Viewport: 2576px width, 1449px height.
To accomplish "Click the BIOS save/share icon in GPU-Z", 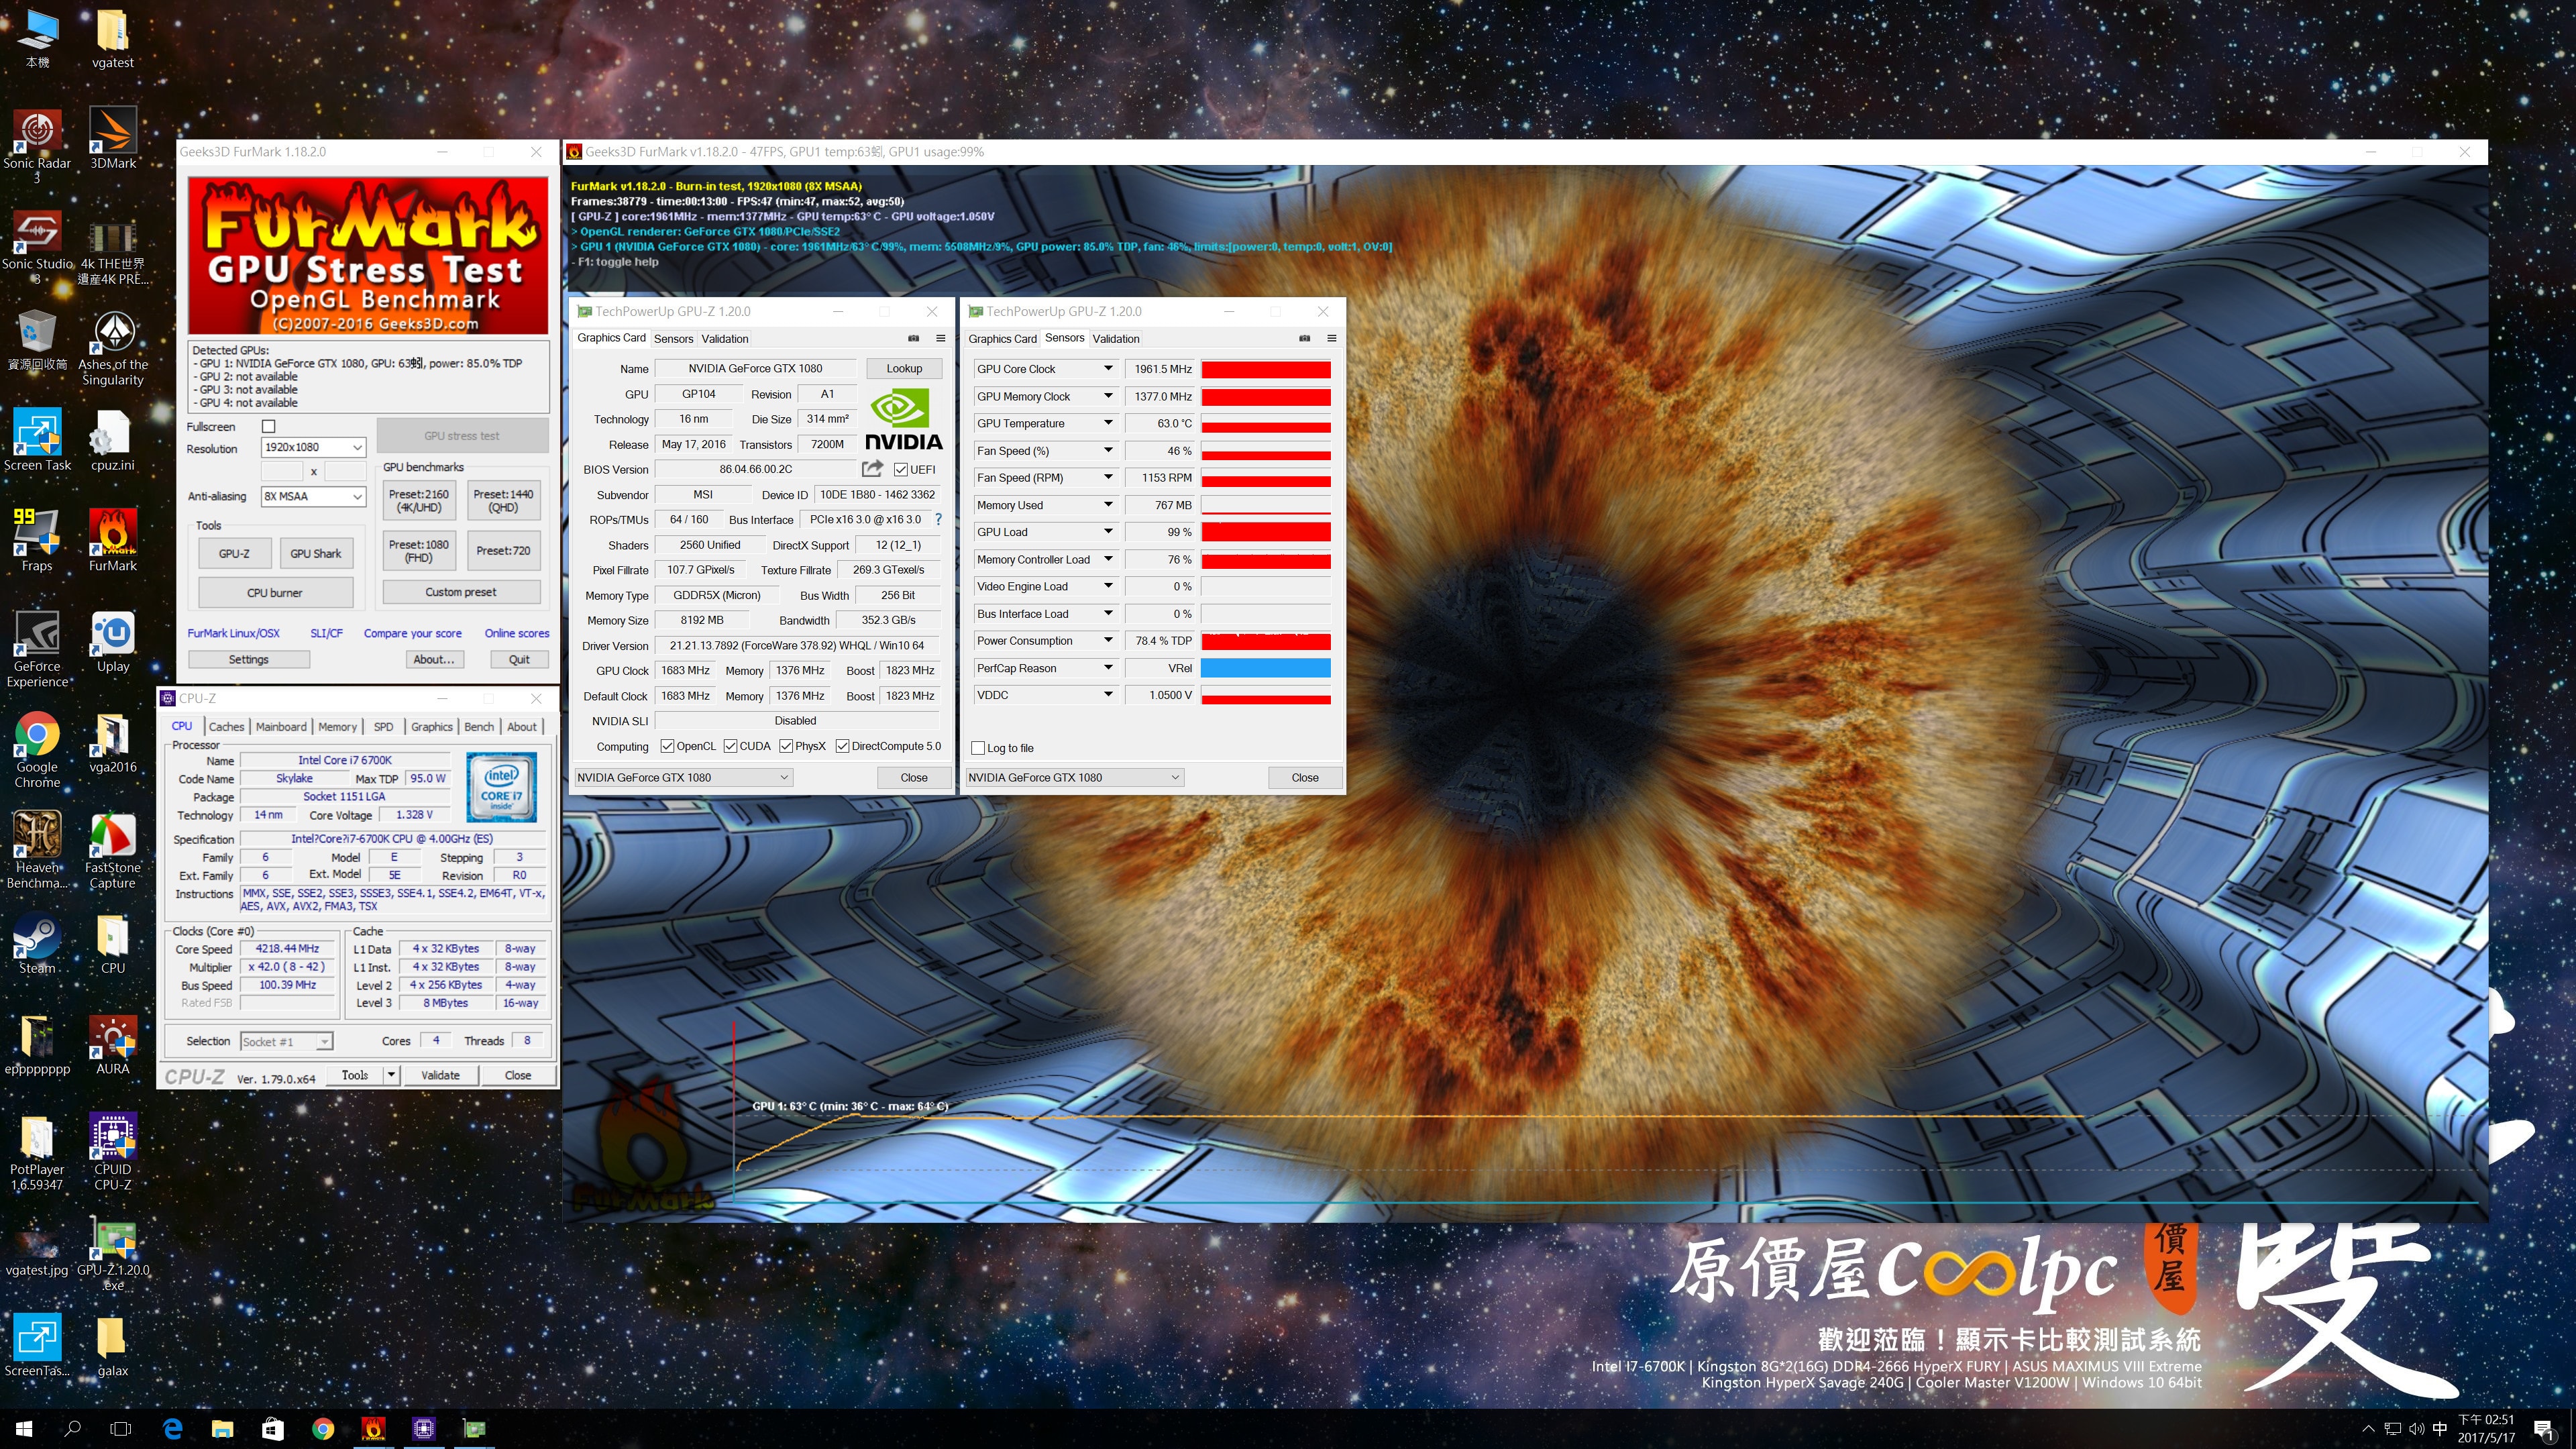I will pyautogui.click(x=872, y=468).
